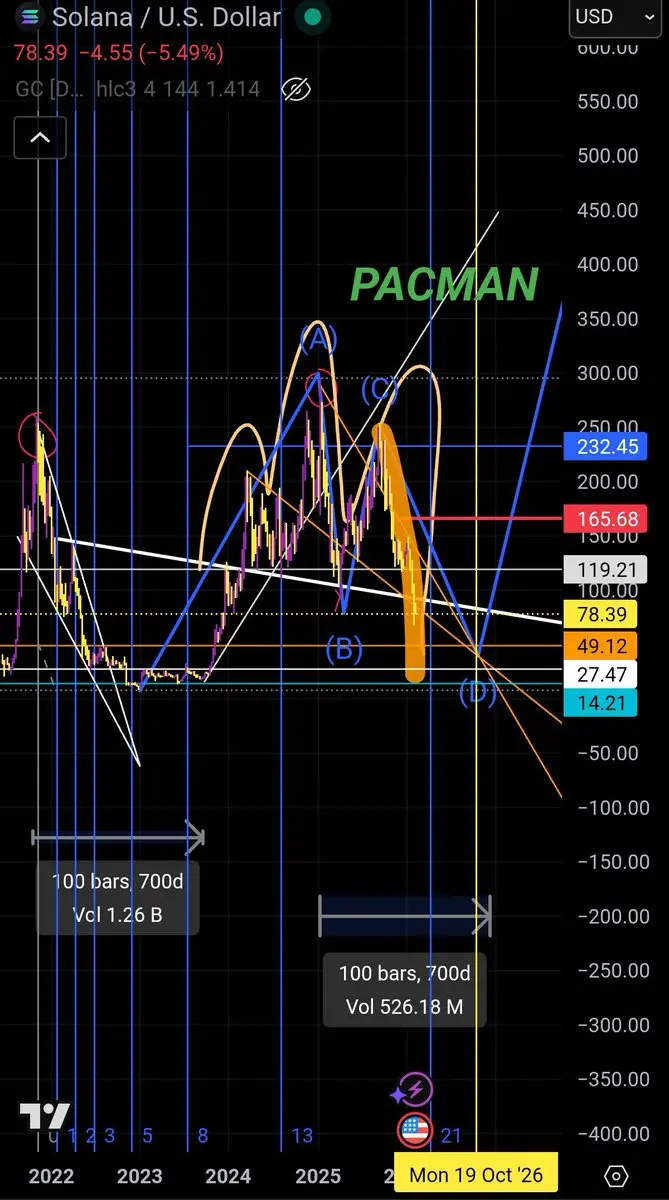Click the 600.00 price axis value
This screenshot has width=669, height=1200.
point(610,47)
